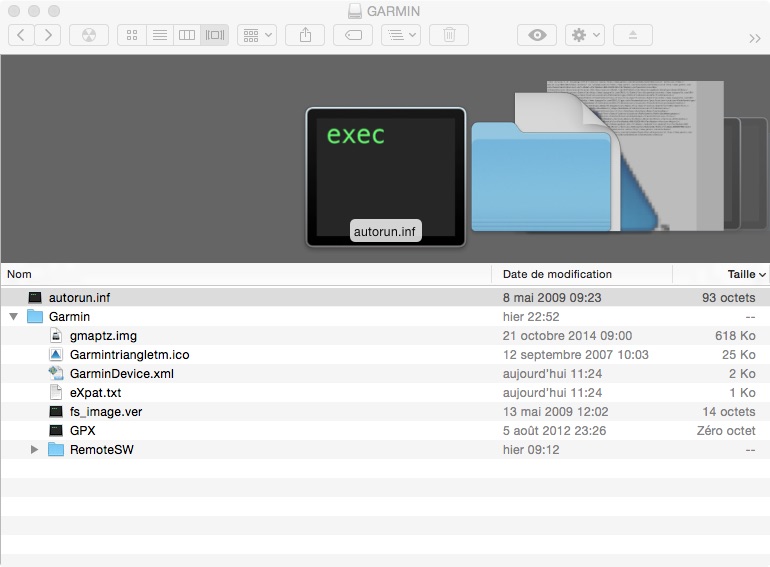Click the 618 Ko size value

click(x=735, y=336)
